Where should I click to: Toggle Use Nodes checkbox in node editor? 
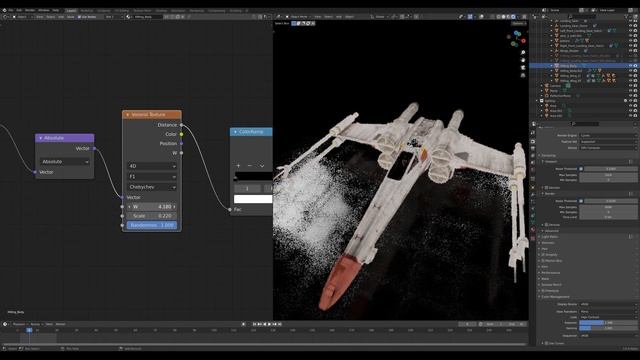[x=79, y=17]
